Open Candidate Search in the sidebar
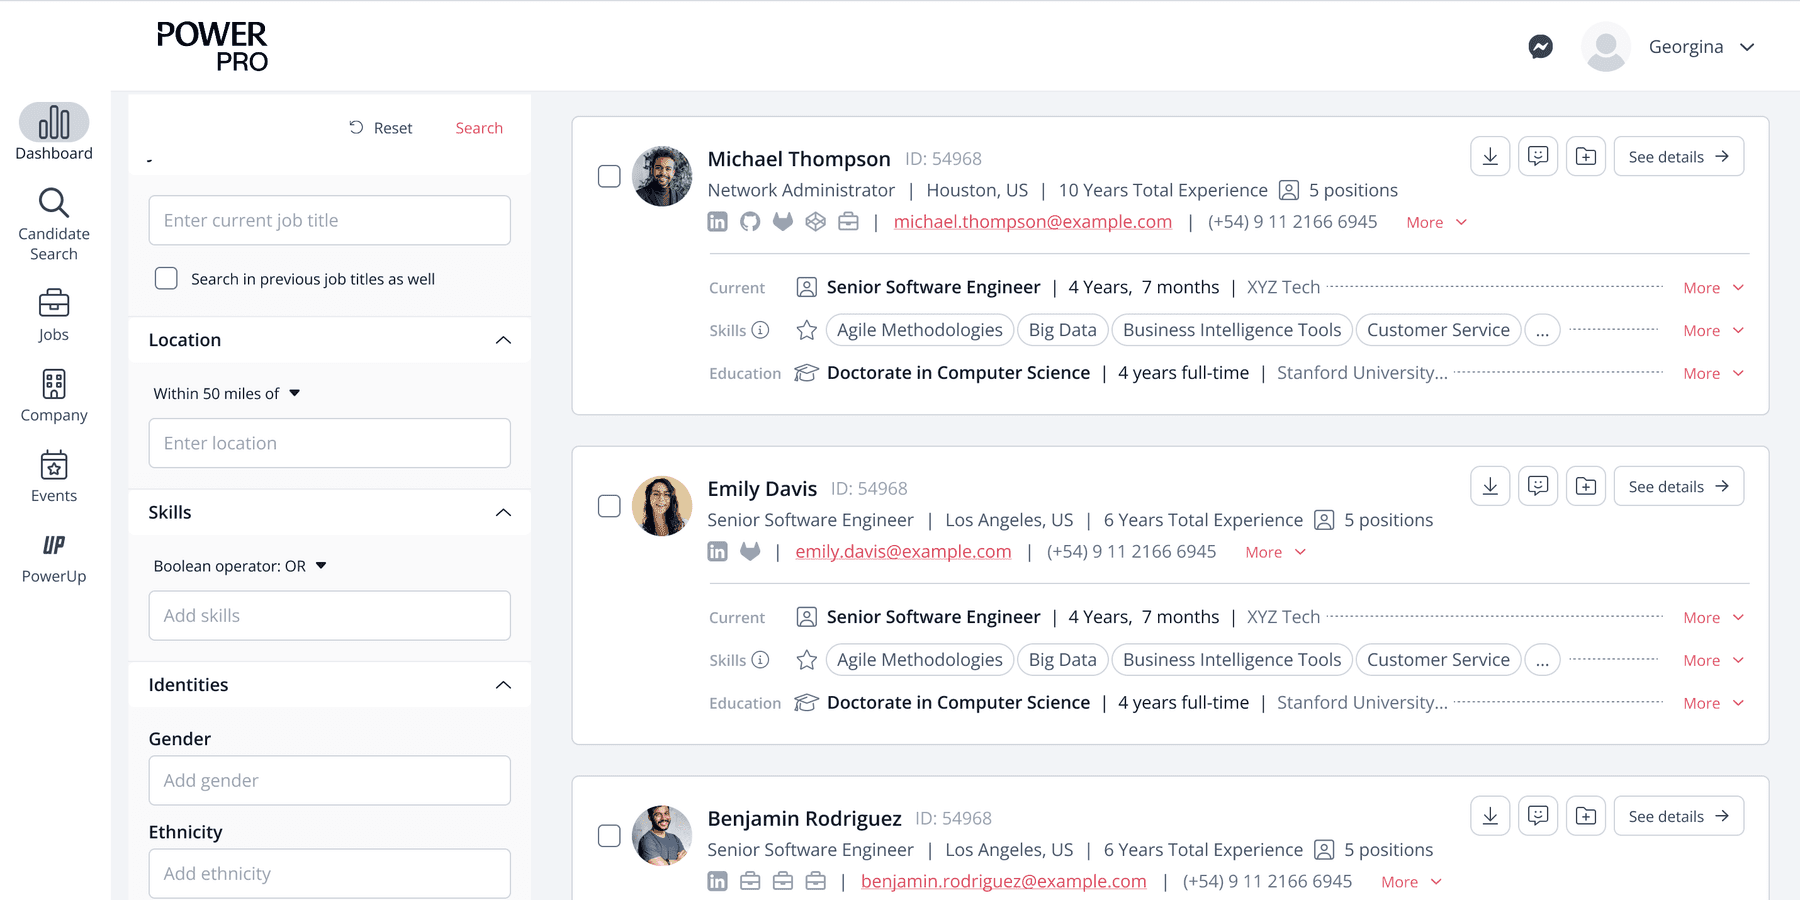This screenshot has width=1800, height=900. click(54, 225)
